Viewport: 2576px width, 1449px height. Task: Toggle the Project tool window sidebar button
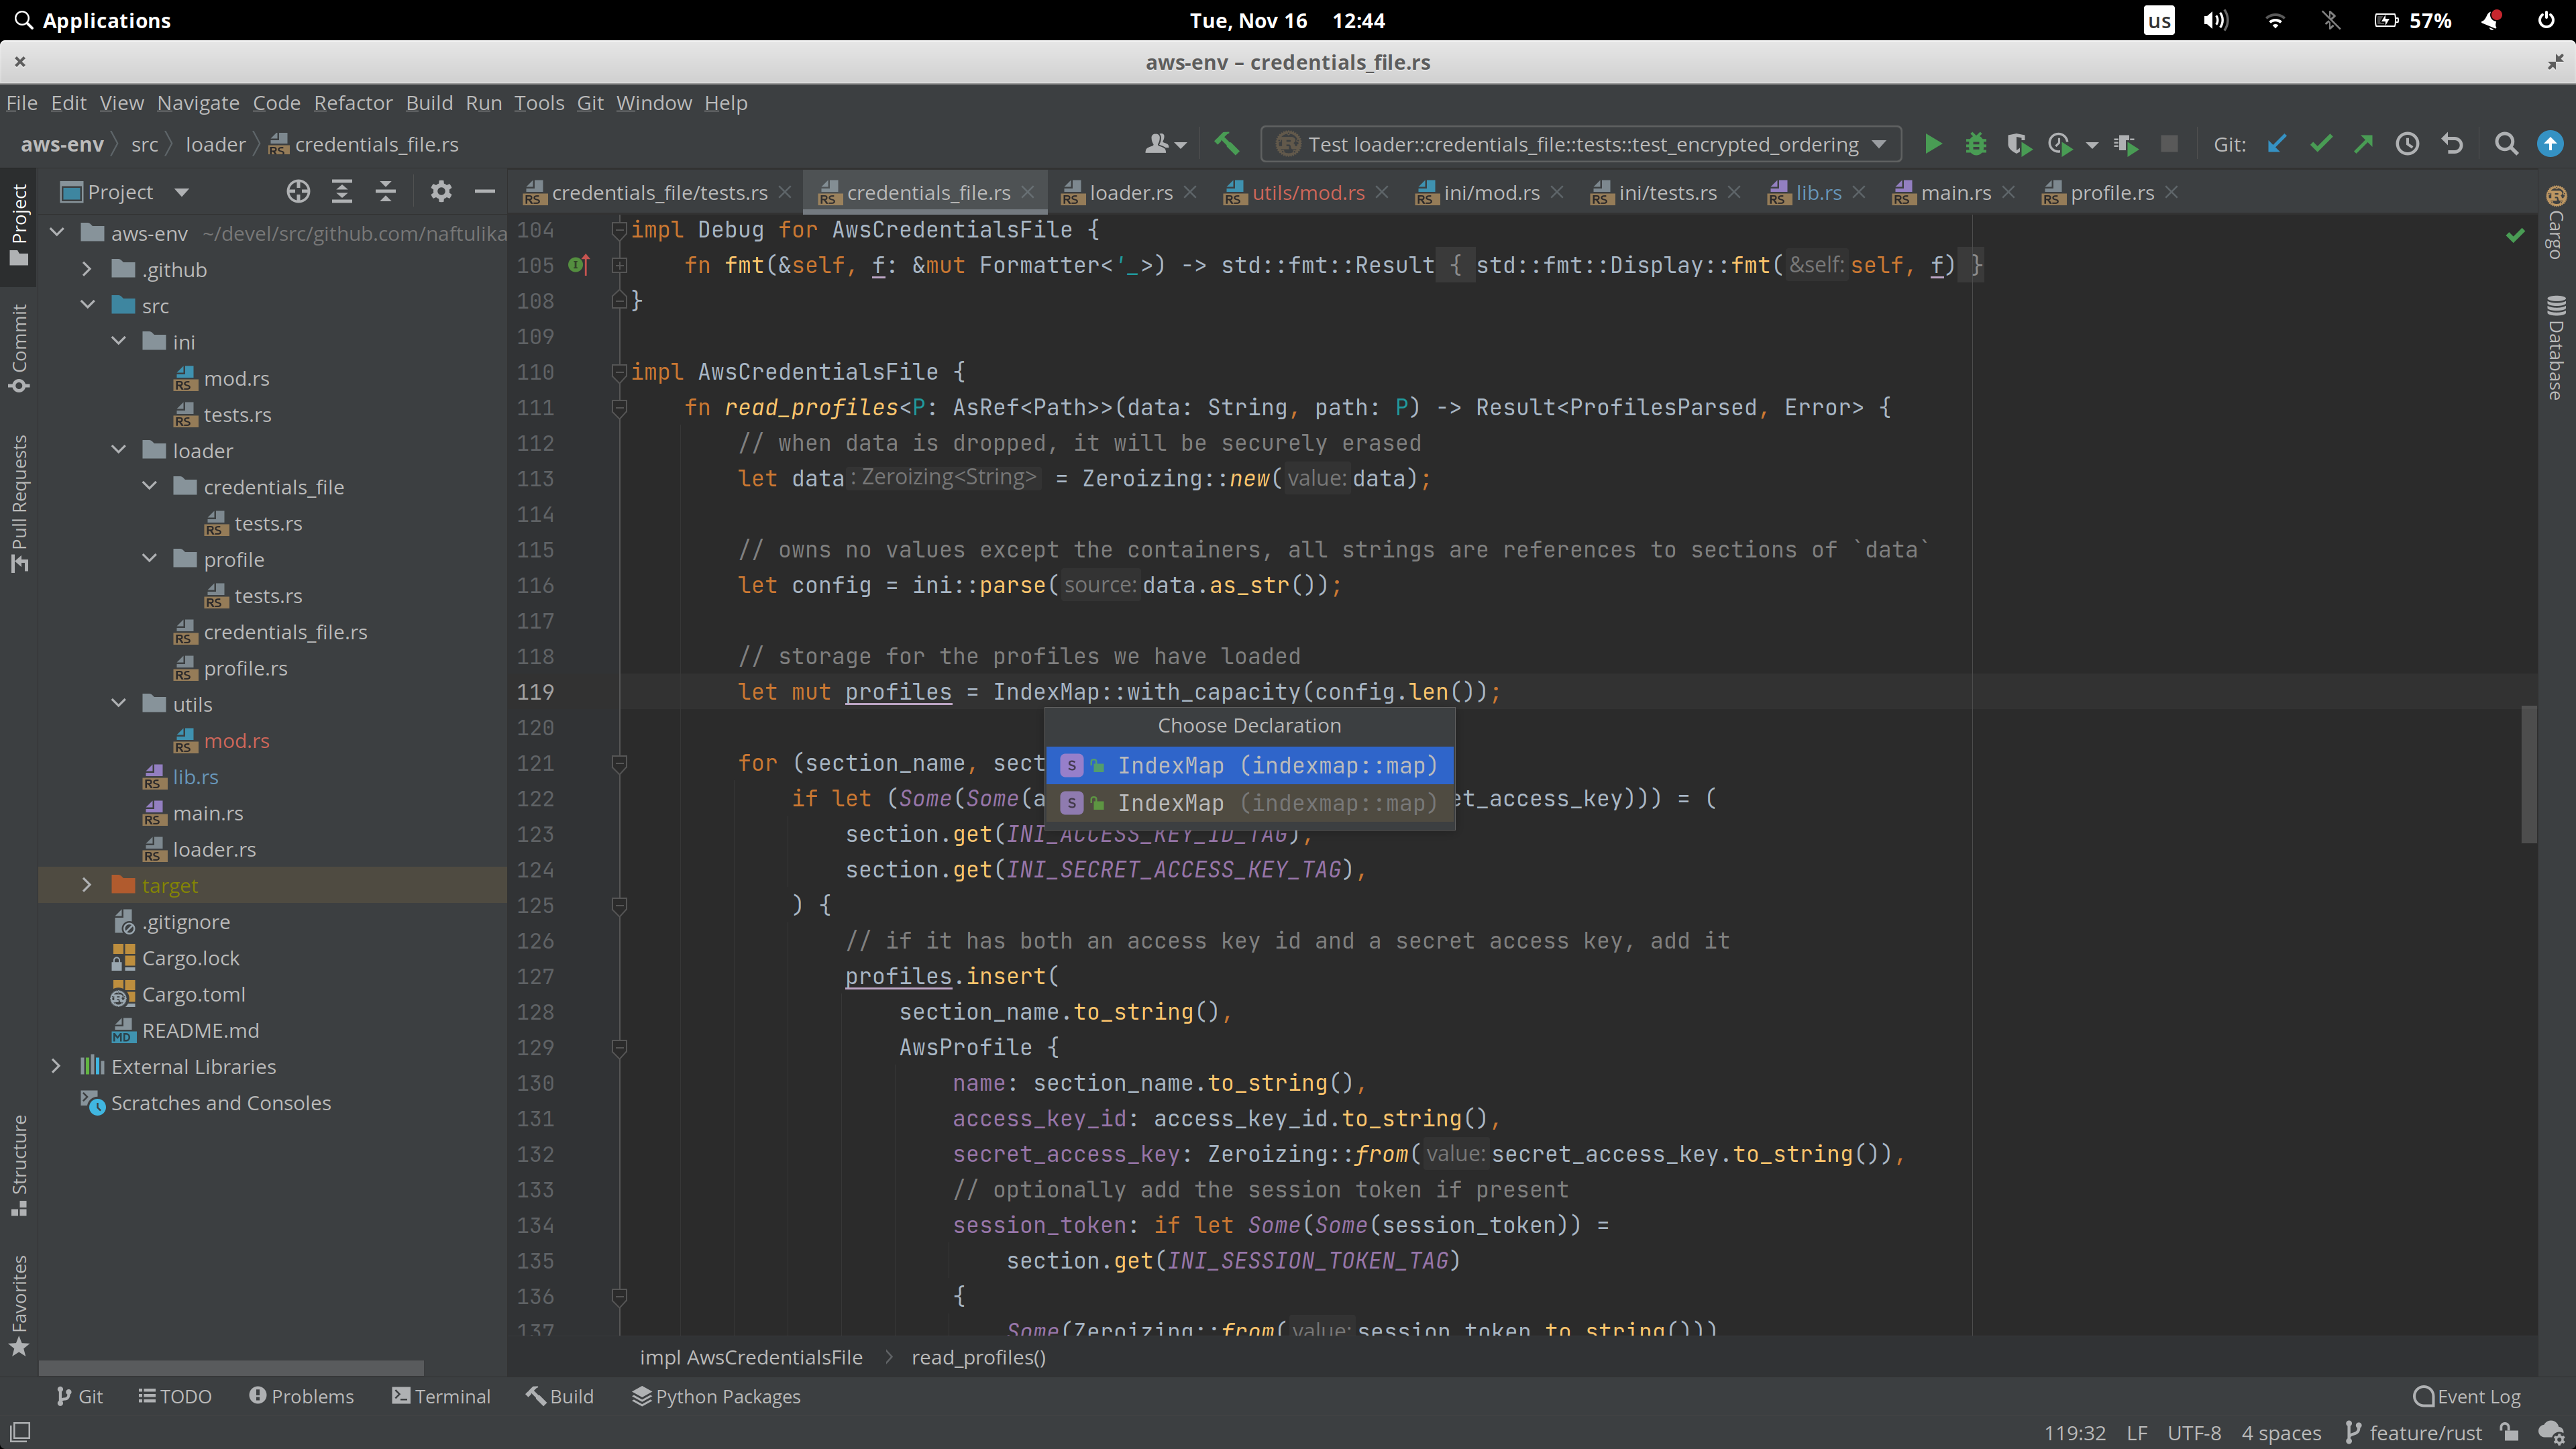19,225
